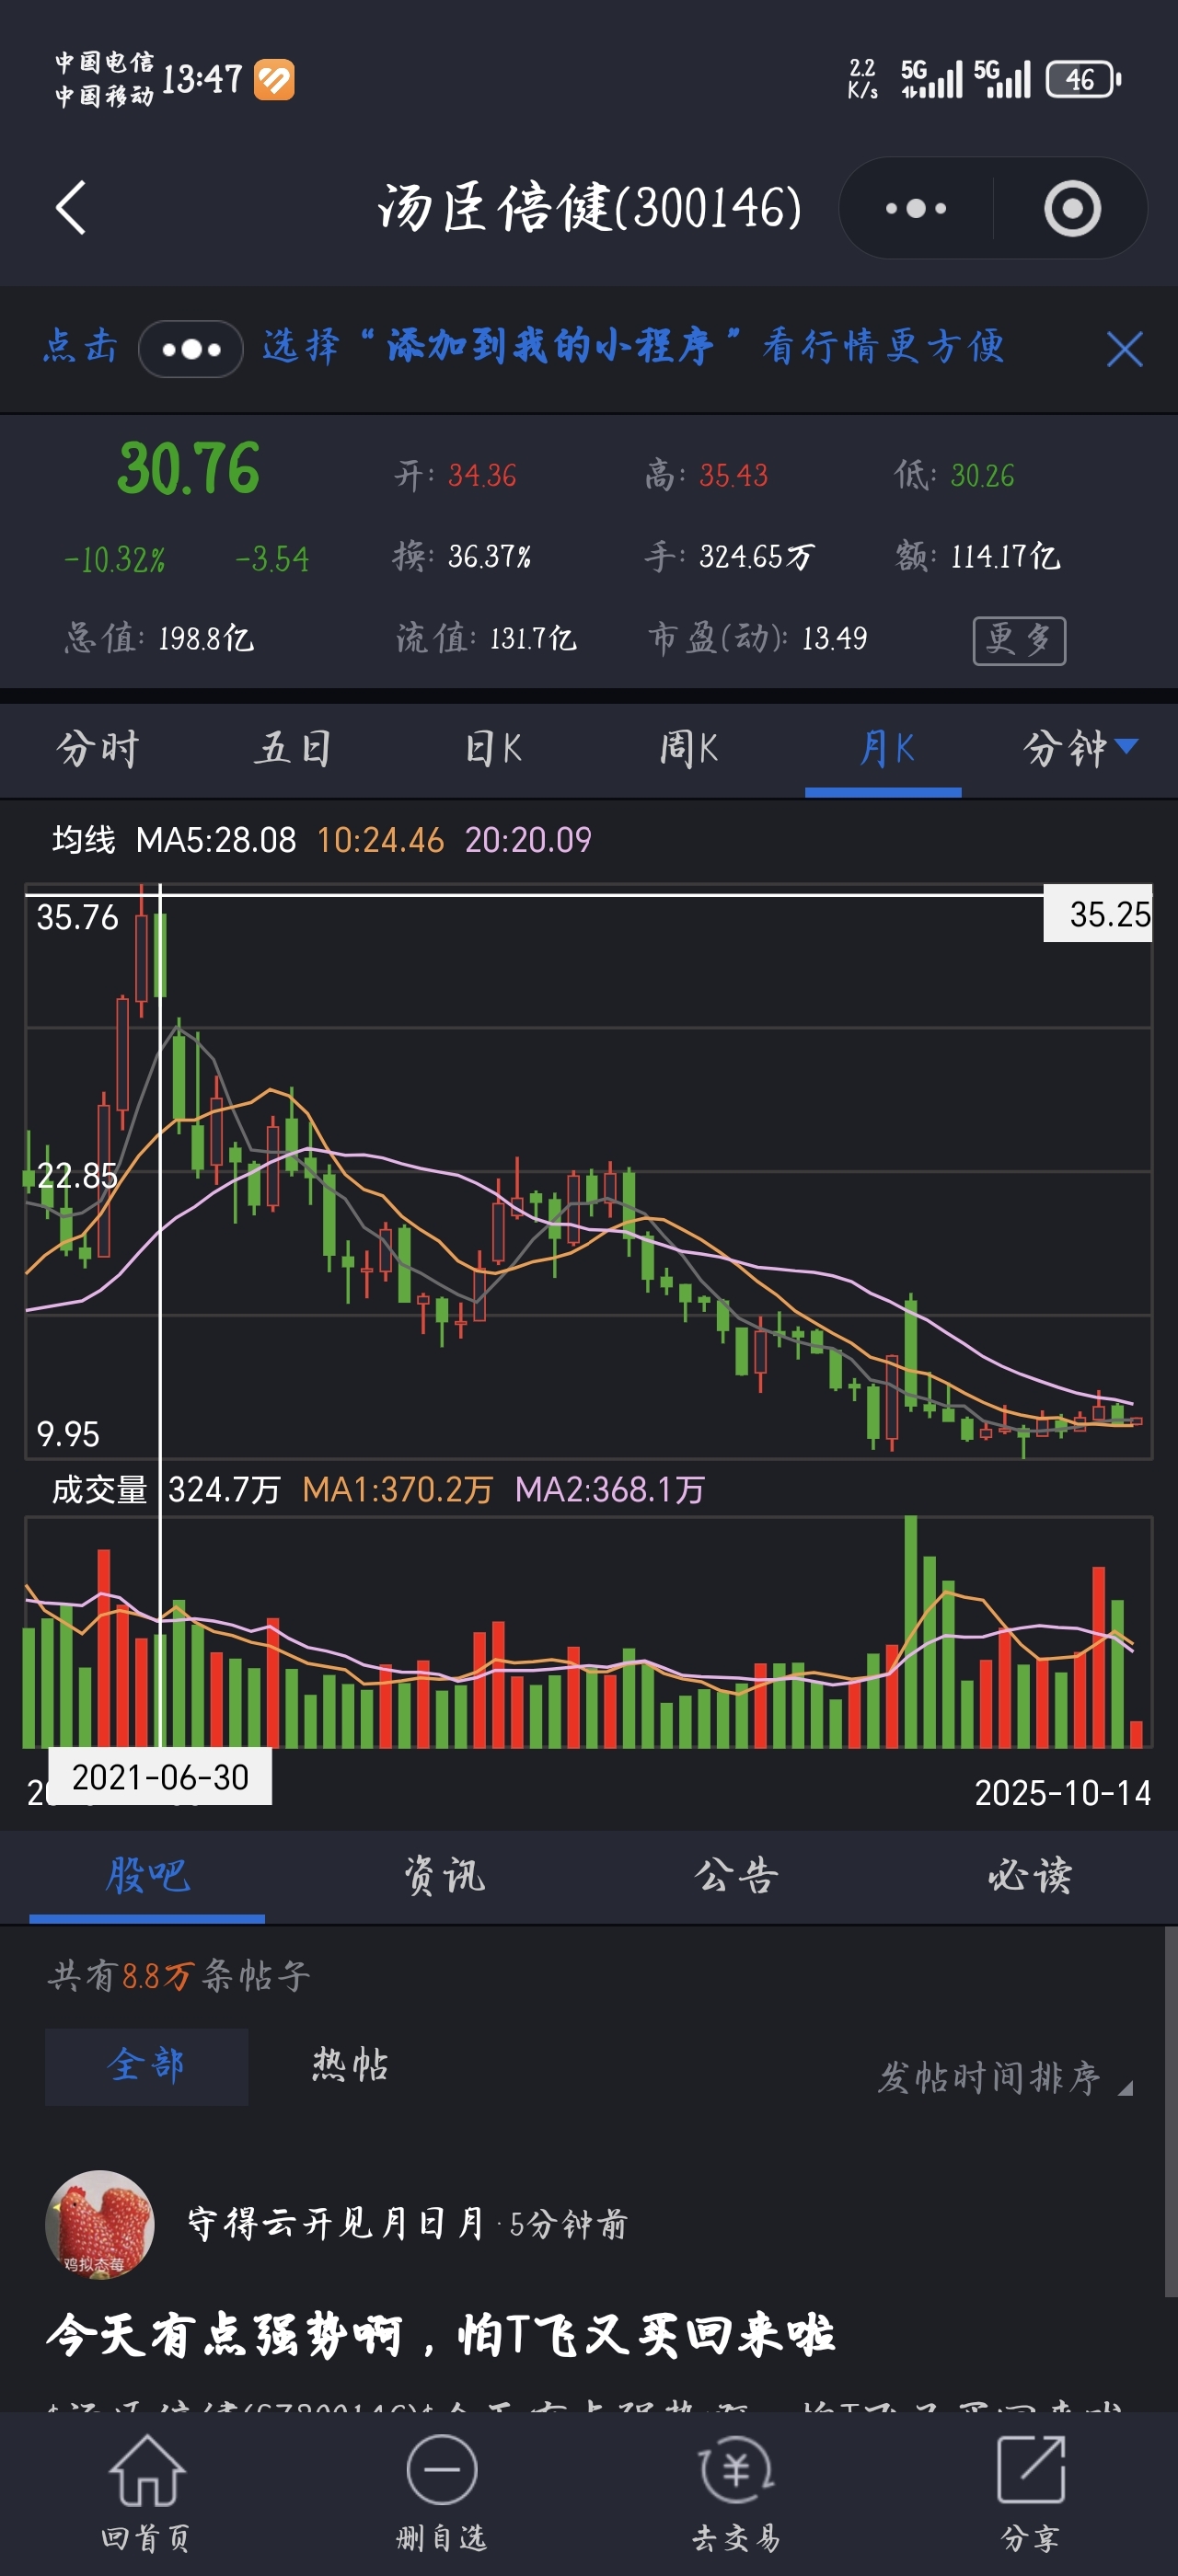
Task: Tap MA2:368.1万 volume average label
Action: (609, 1490)
